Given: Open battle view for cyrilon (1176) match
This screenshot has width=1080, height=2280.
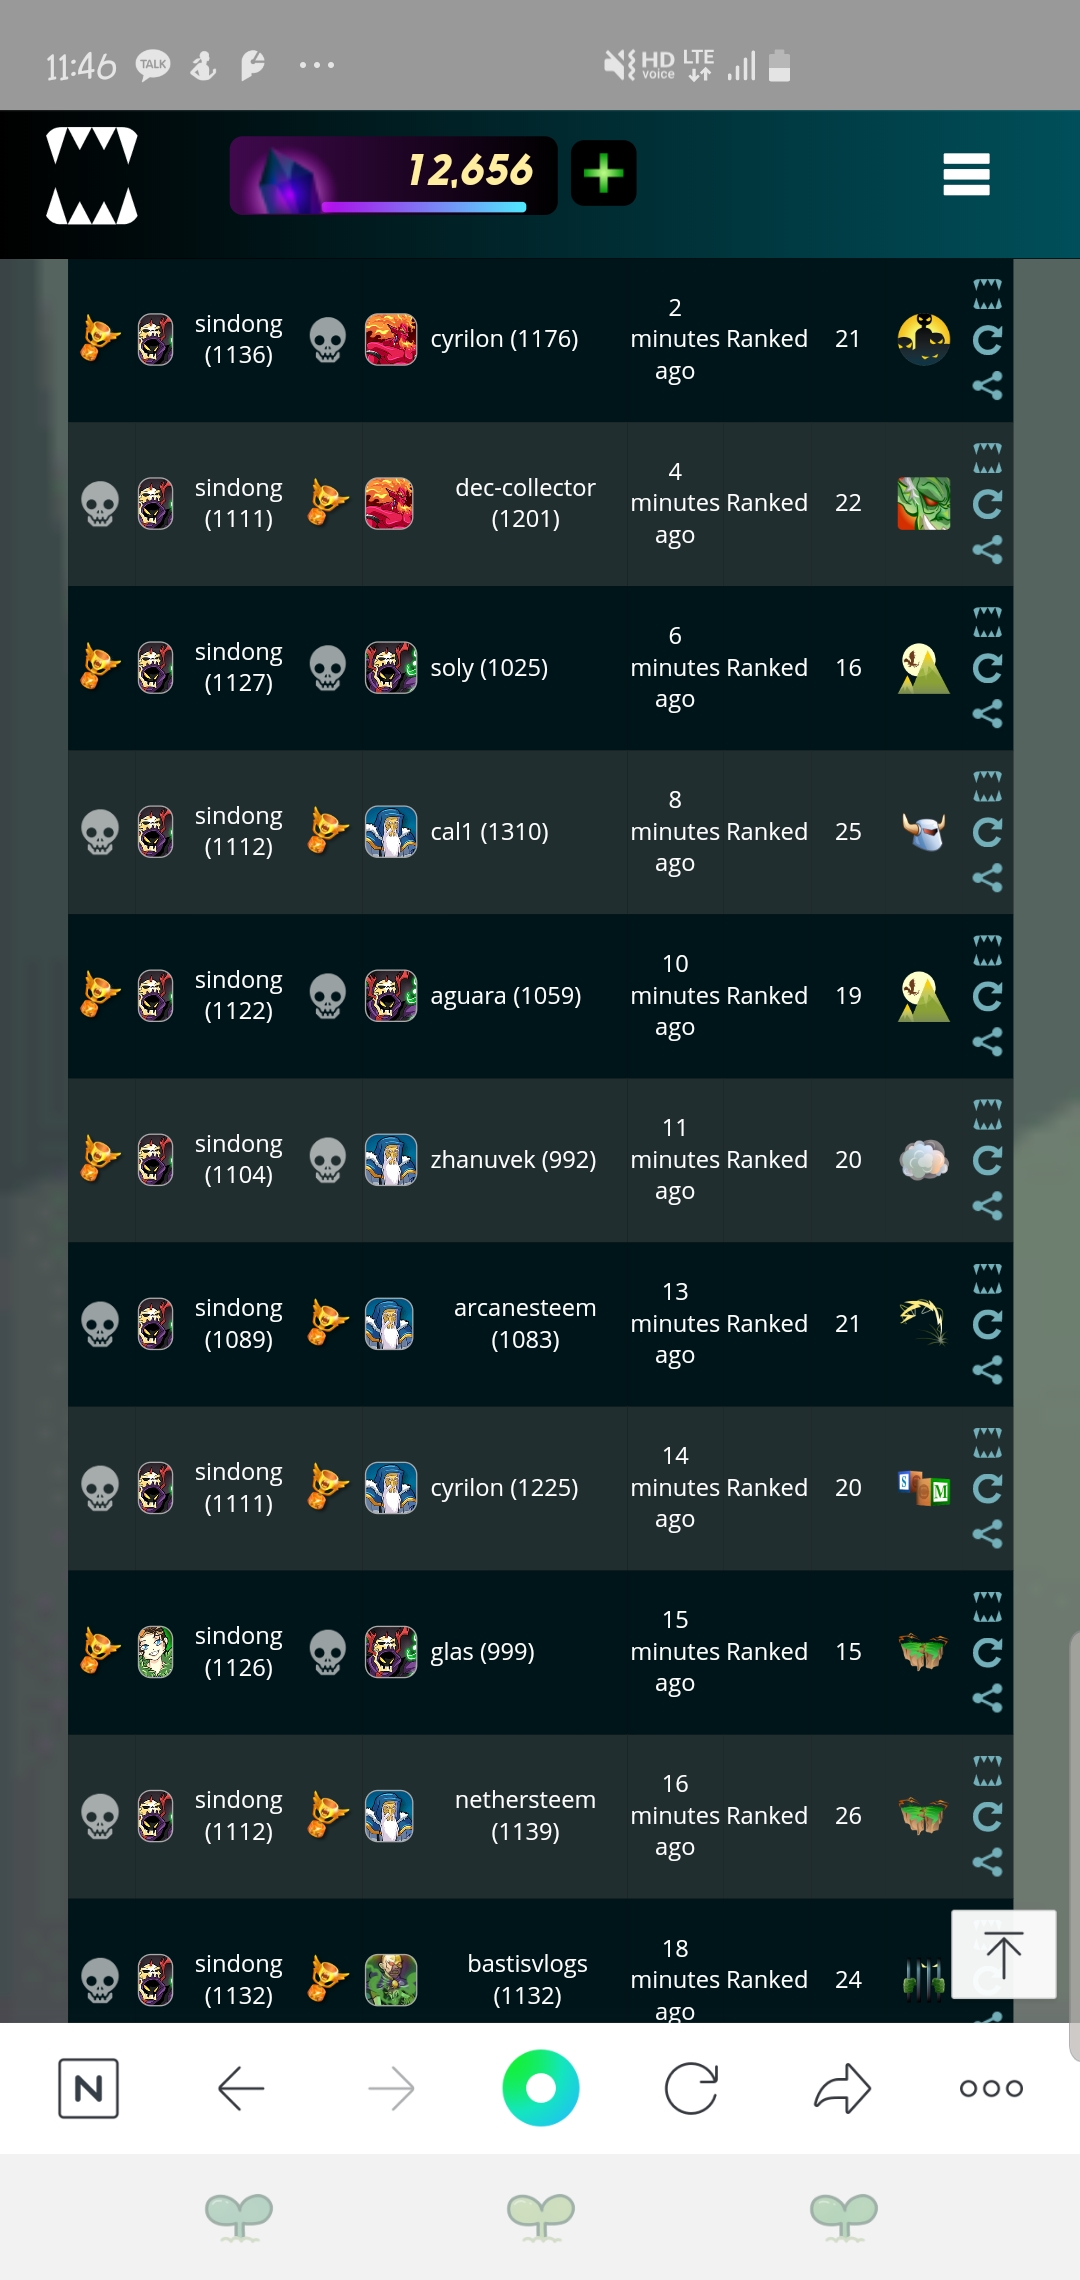Looking at the screenshot, I should (x=987, y=293).
